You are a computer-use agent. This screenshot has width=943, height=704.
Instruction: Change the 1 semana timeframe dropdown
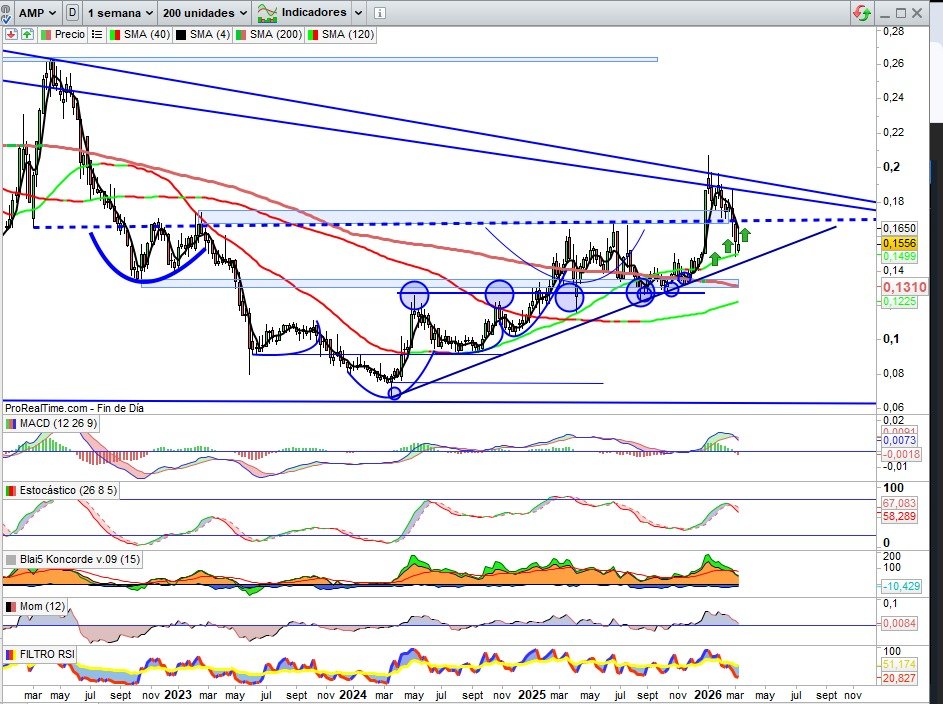pyautogui.click(x=120, y=13)
